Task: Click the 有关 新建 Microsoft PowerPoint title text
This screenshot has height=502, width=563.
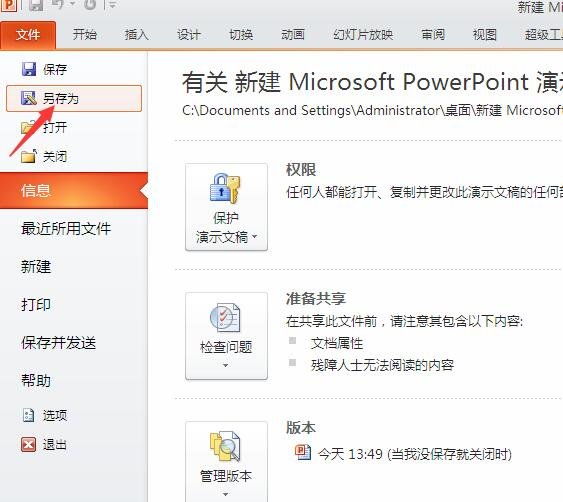Action: point(372,82)
